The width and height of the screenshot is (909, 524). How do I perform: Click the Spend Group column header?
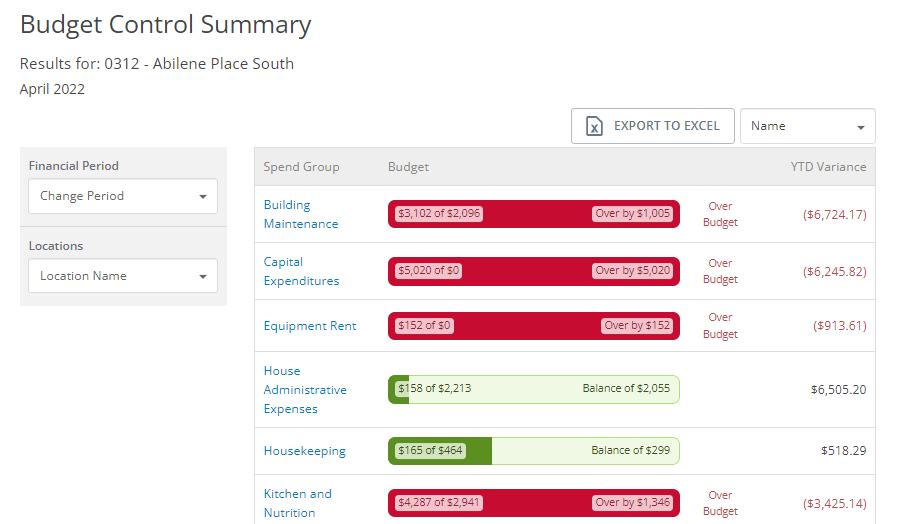[x=301, y=167]
